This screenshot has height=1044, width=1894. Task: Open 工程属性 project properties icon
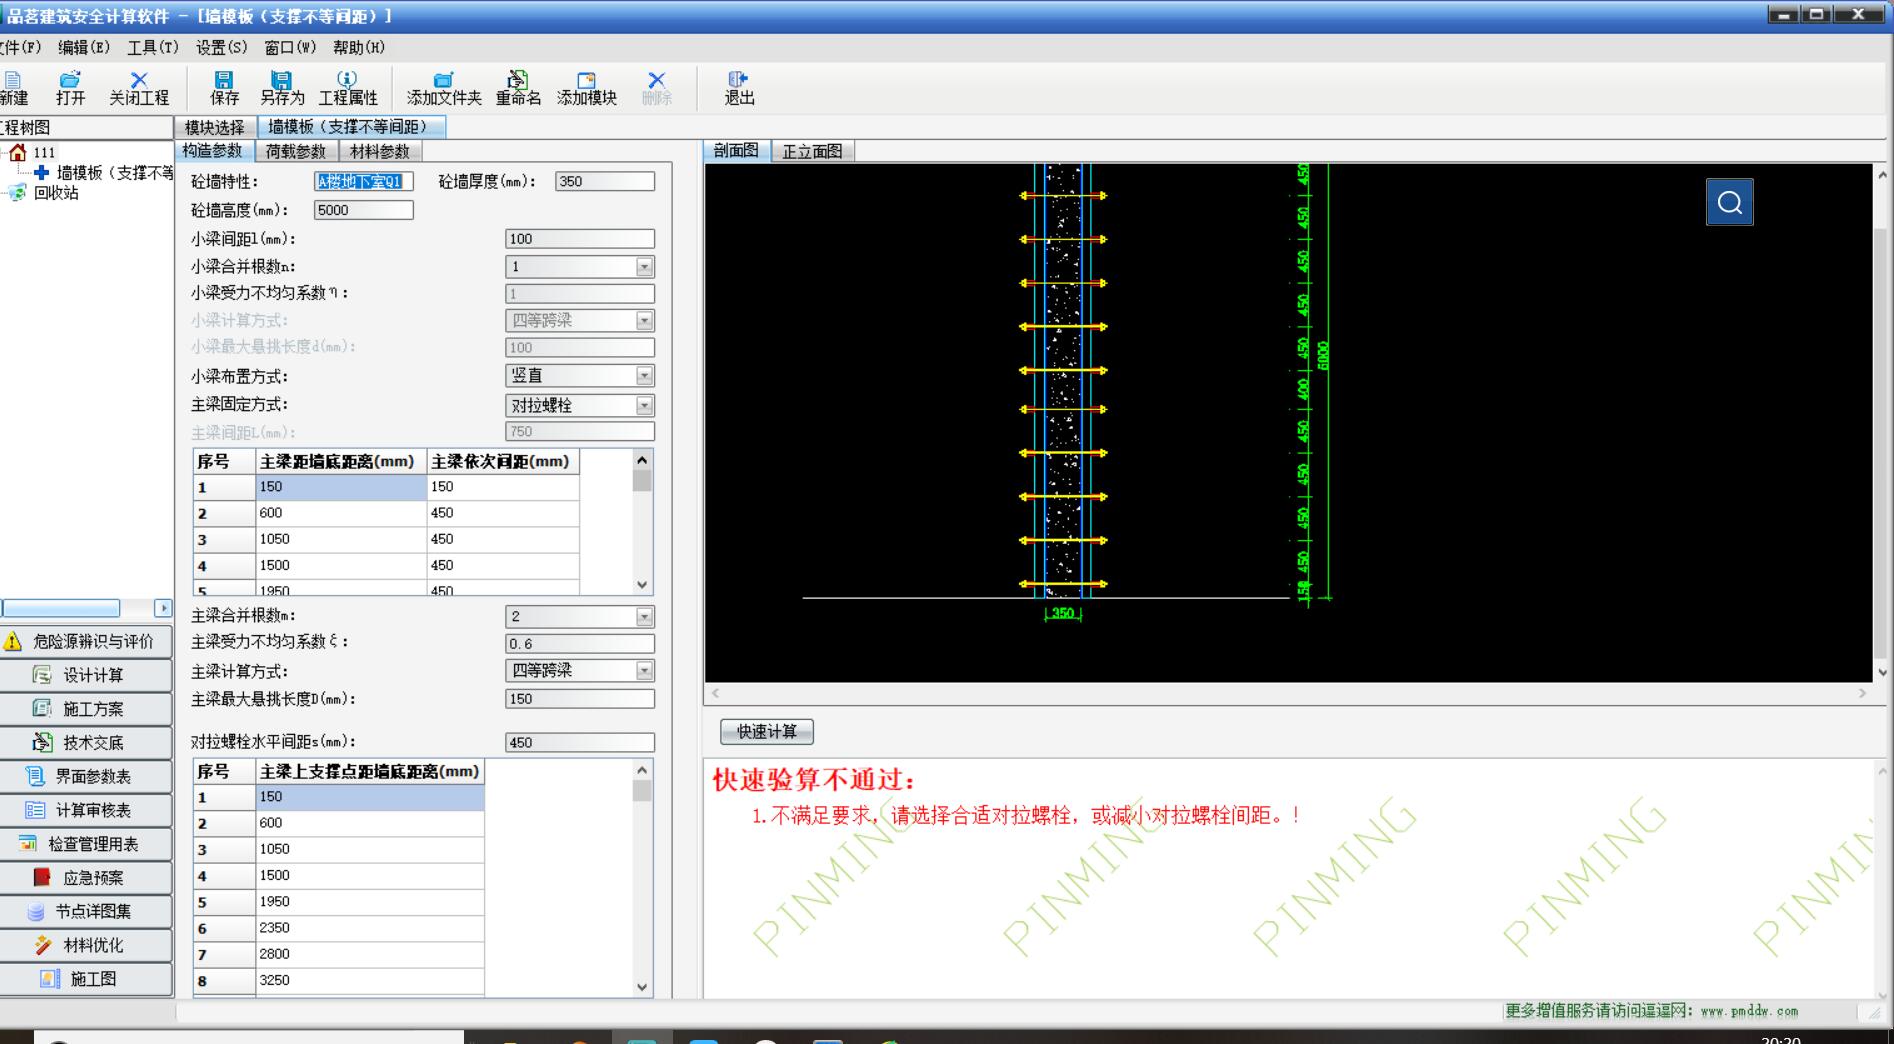click(x=348, y=88)
